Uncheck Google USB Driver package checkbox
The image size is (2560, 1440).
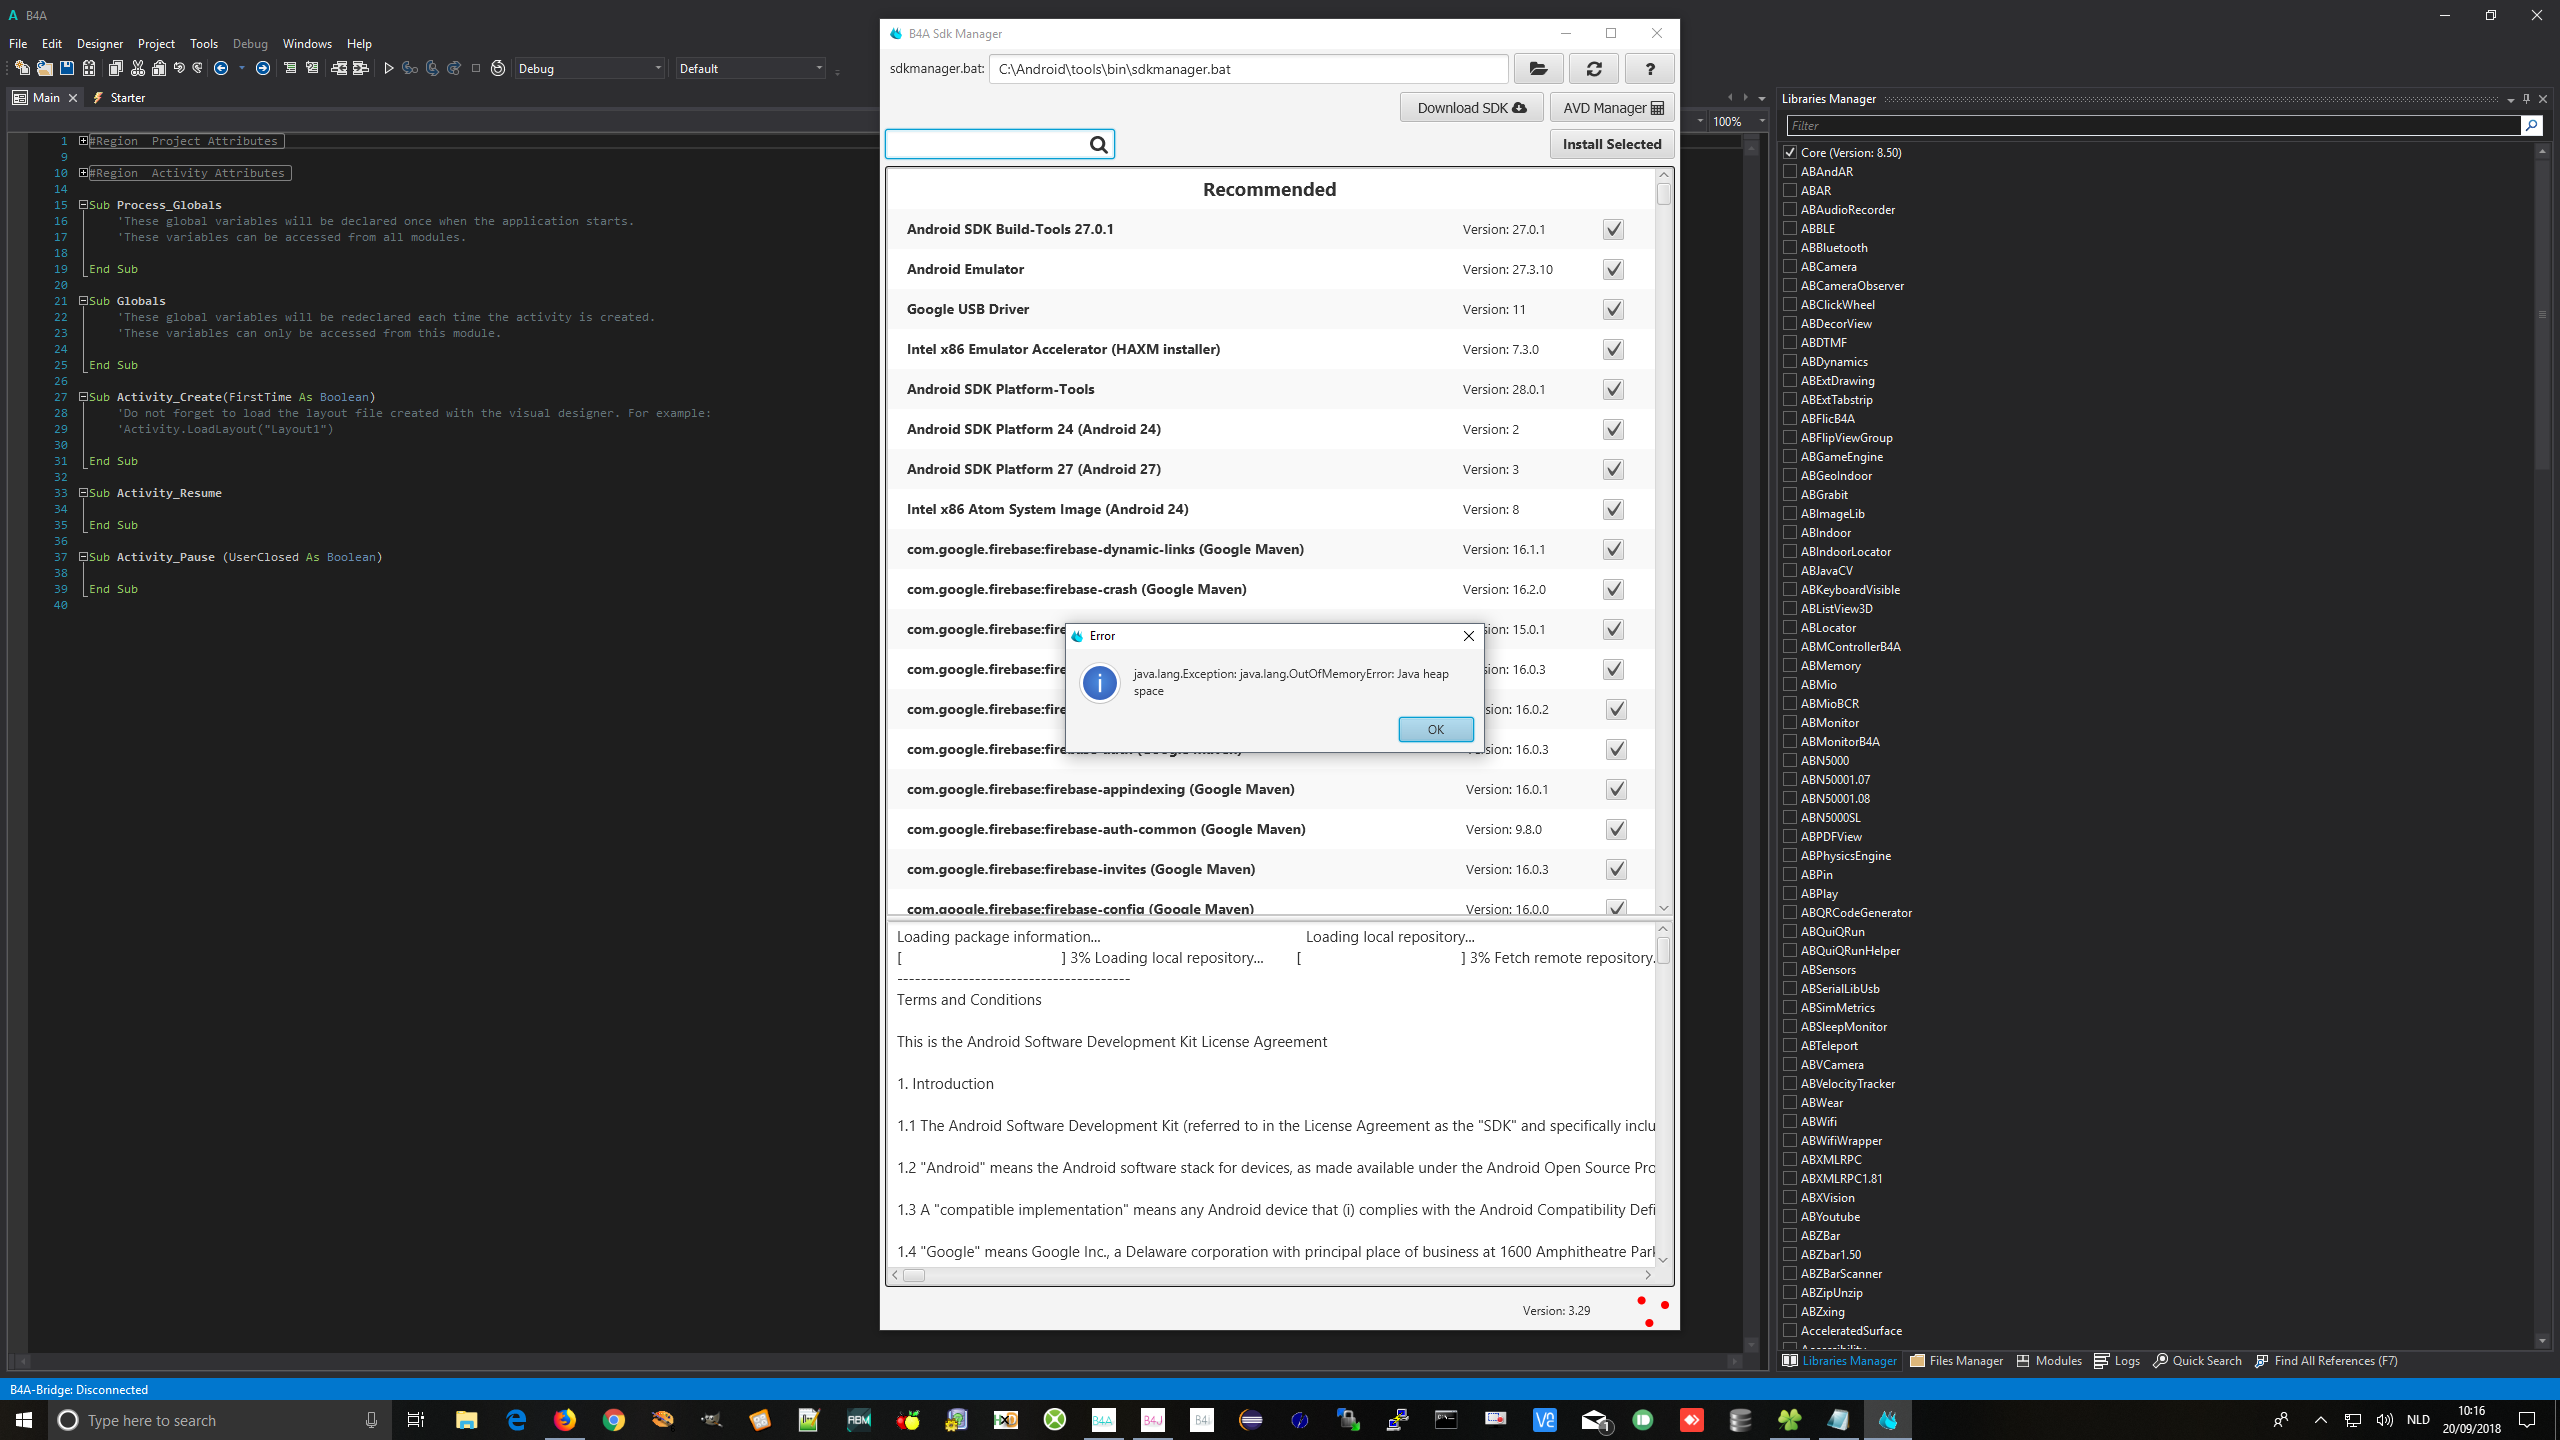pyautogui.click(x=1613, y=309)
